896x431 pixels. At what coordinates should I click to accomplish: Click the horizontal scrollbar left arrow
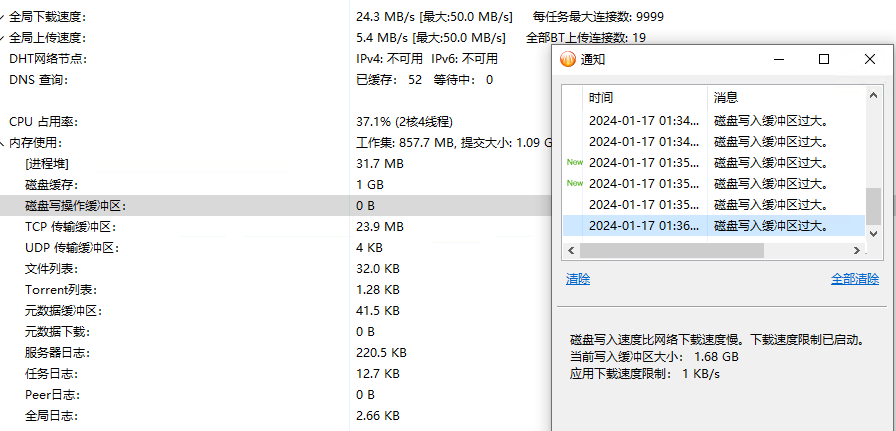[x=570, y=250]
